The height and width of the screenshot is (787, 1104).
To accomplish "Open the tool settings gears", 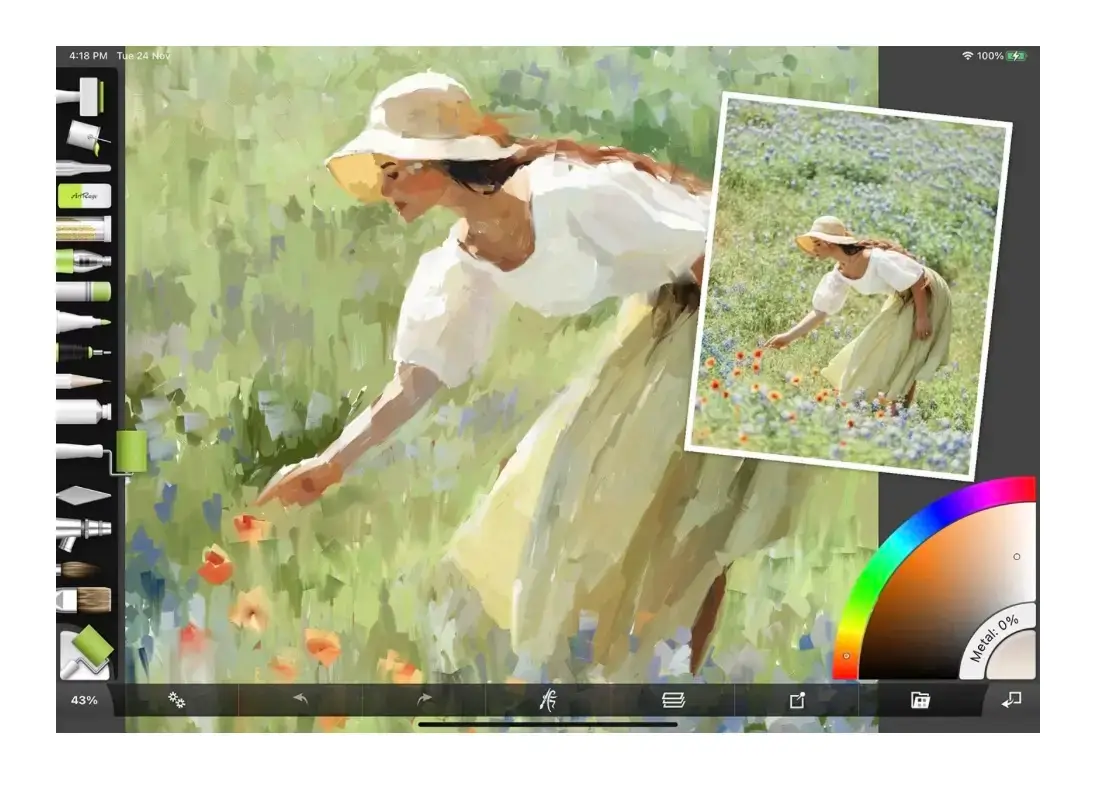I will tap(177, 700).
